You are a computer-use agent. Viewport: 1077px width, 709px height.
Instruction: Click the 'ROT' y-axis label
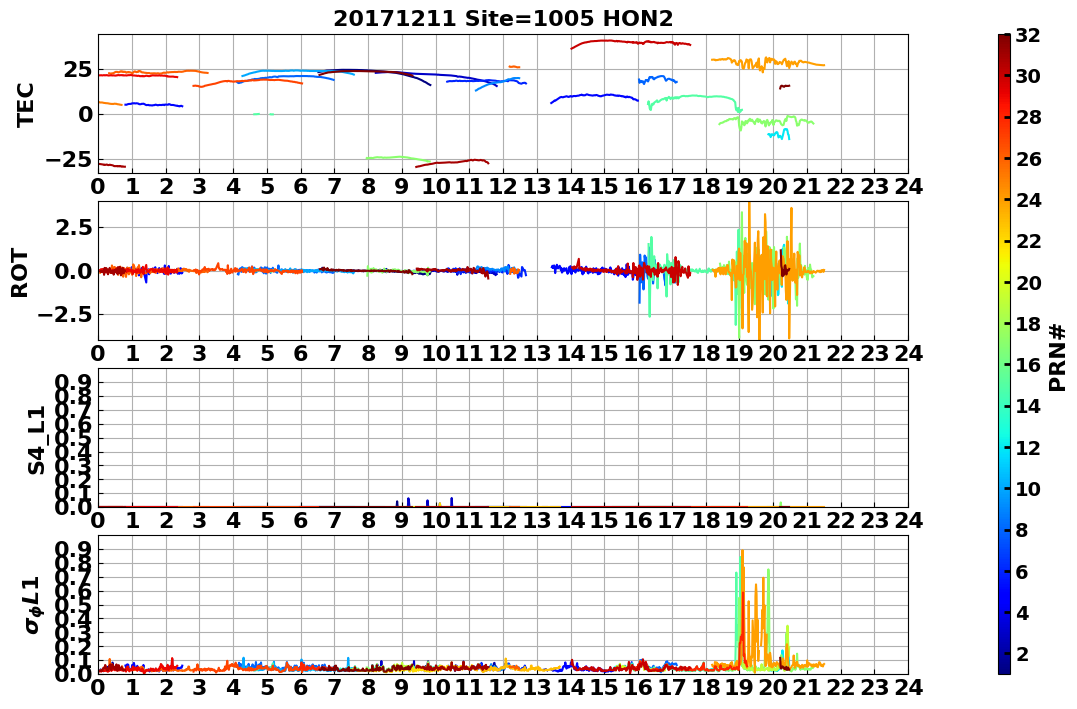pos(20,272)
